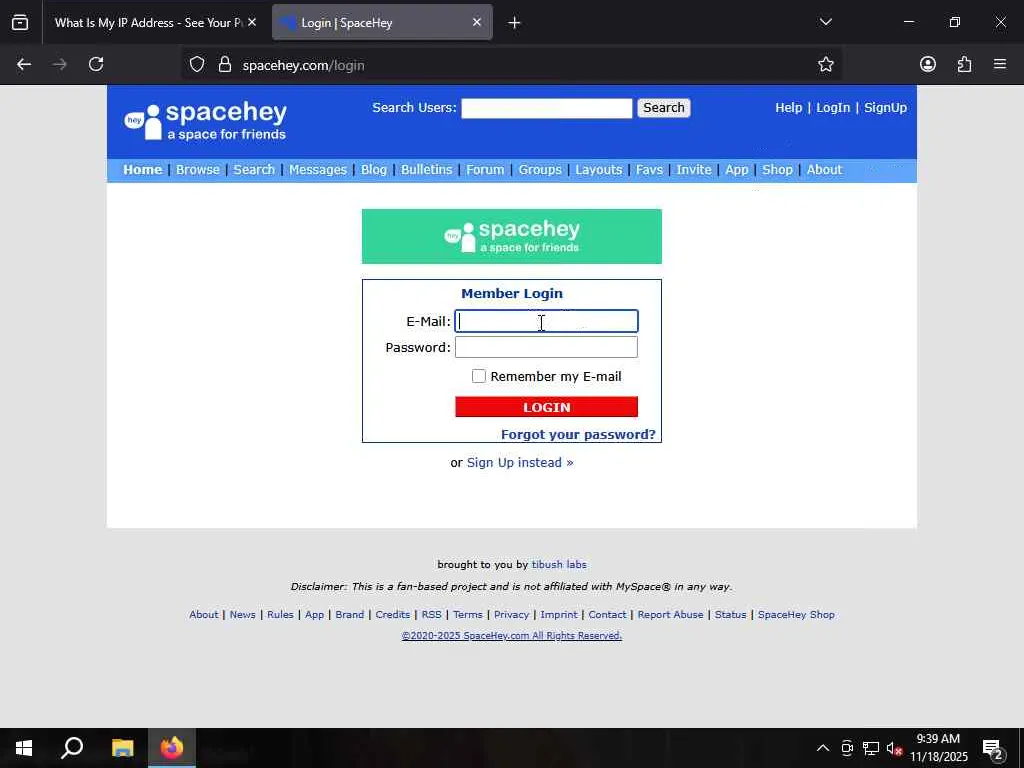Click the Password input field

click(x=547, y=347)
